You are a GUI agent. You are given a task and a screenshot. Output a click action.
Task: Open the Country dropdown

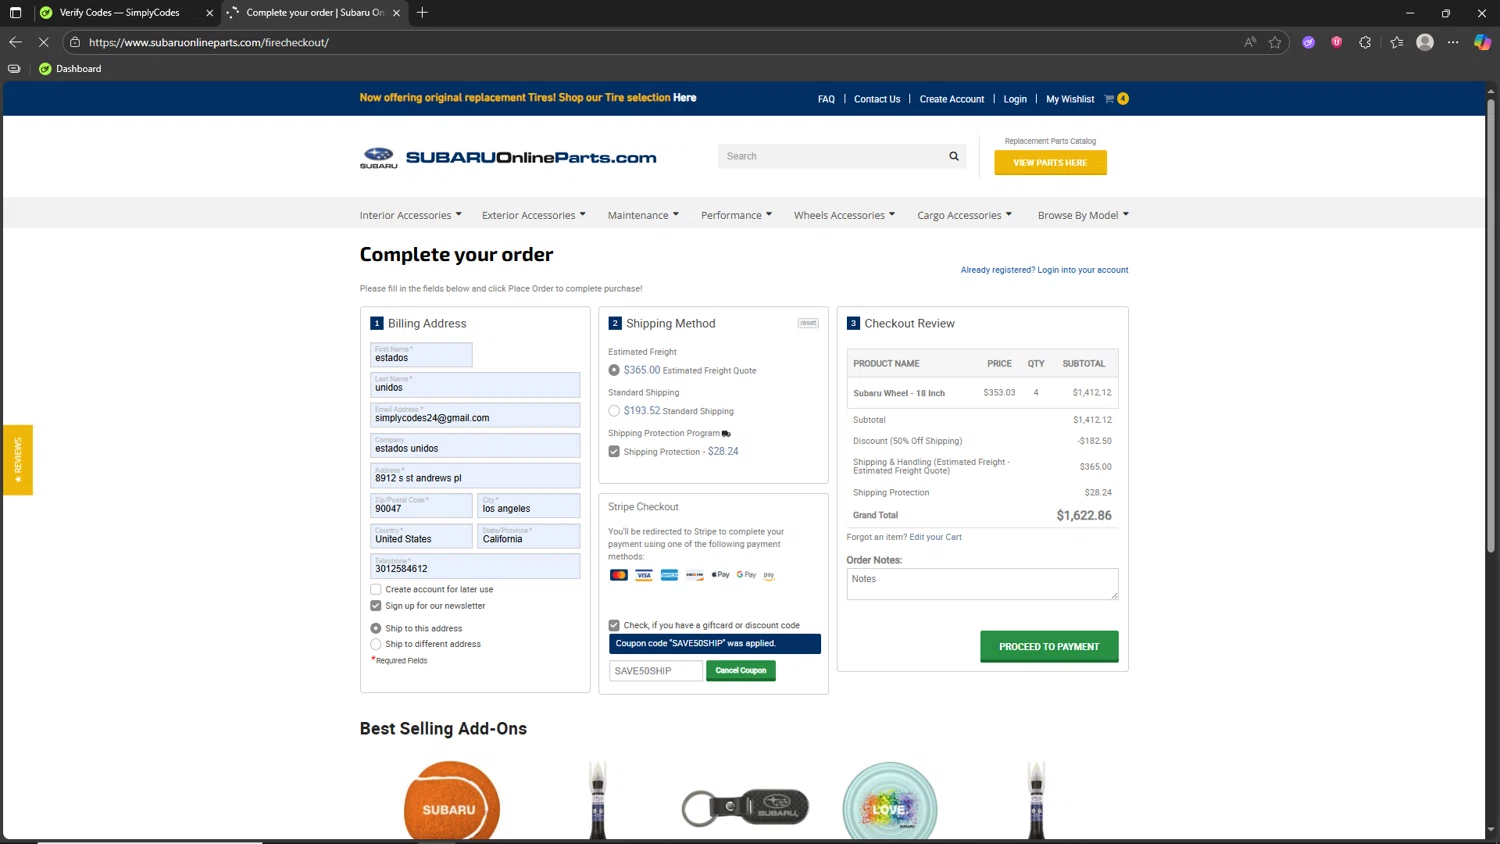(x=421, y=536)
